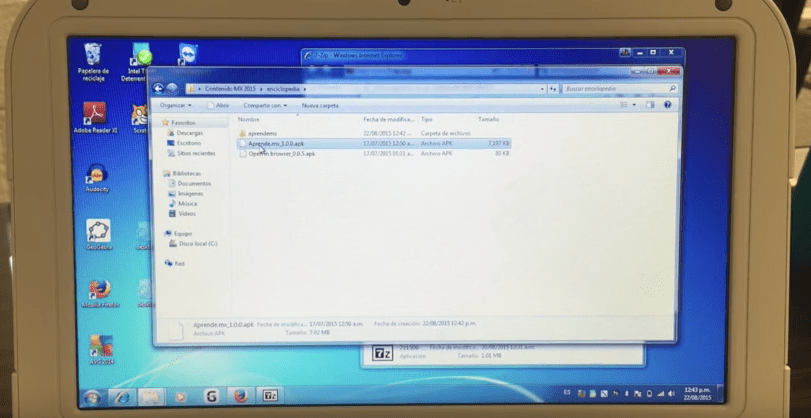The image size is (811, 418).
Task: Click the Buscar enciclopedia search field
Action: [x=619, y=89]
